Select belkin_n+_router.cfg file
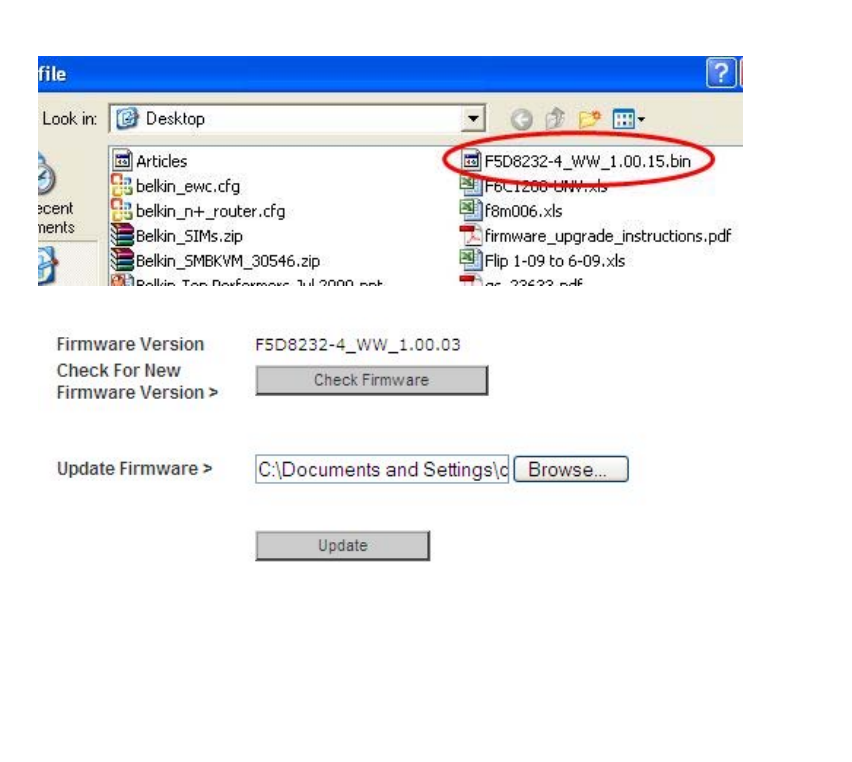 198,211
